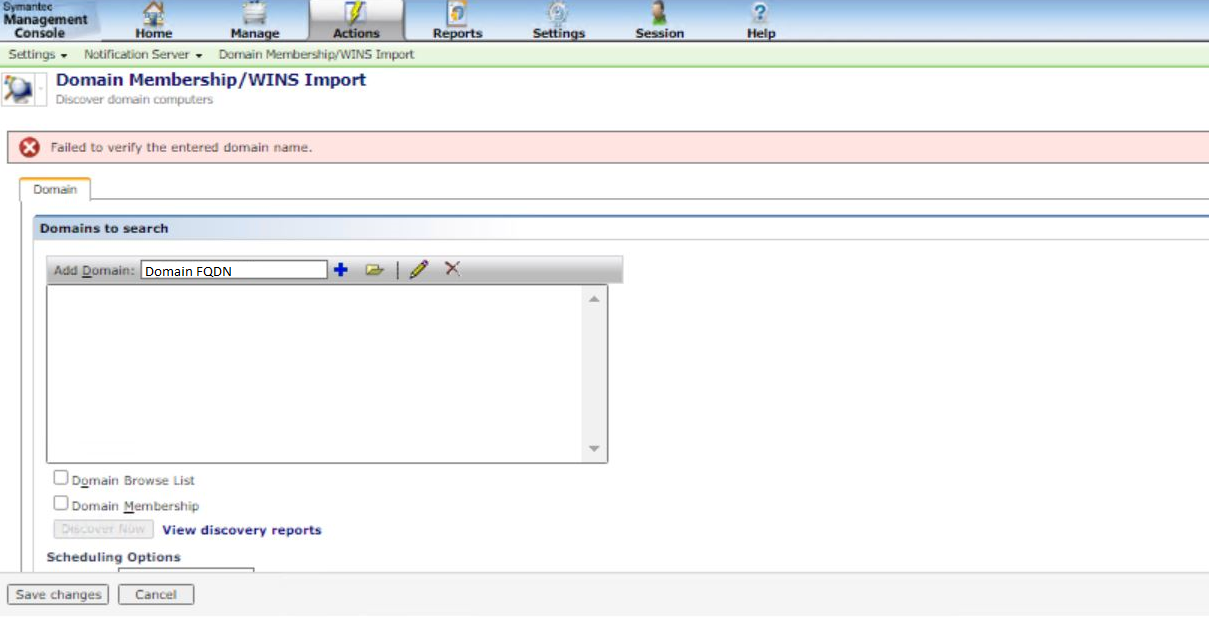Browse domains with the folder icon
Screen dimensions: 1209x617
[375, 270]
